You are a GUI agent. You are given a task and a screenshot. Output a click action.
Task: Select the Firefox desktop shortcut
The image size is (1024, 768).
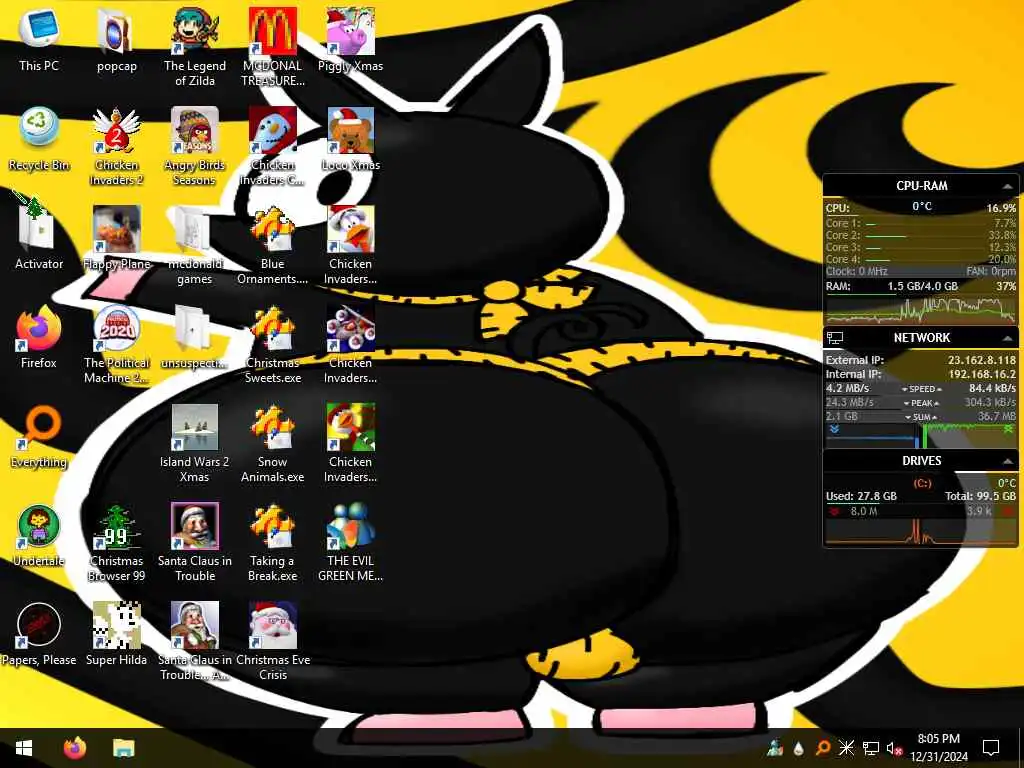(x=39, y=338)
